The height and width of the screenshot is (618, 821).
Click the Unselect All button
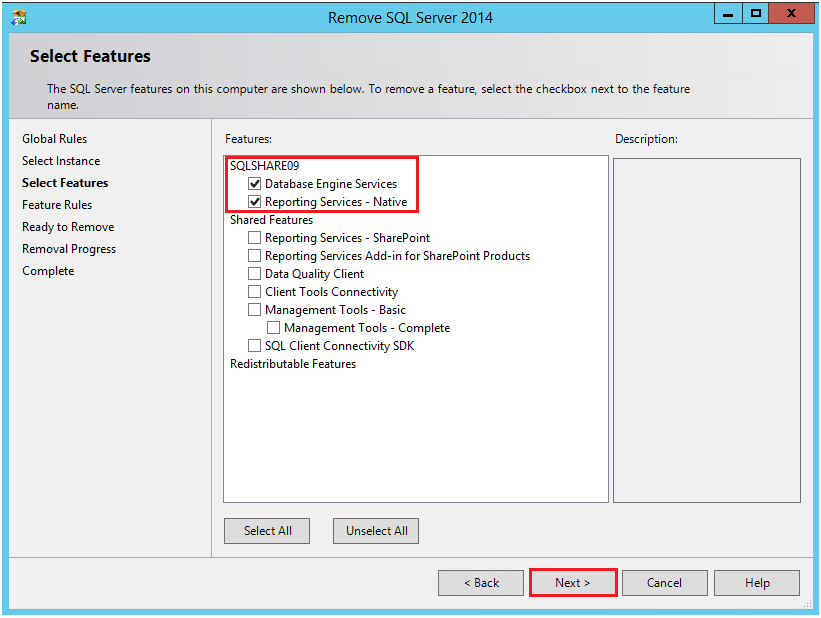tap(376, 531)
